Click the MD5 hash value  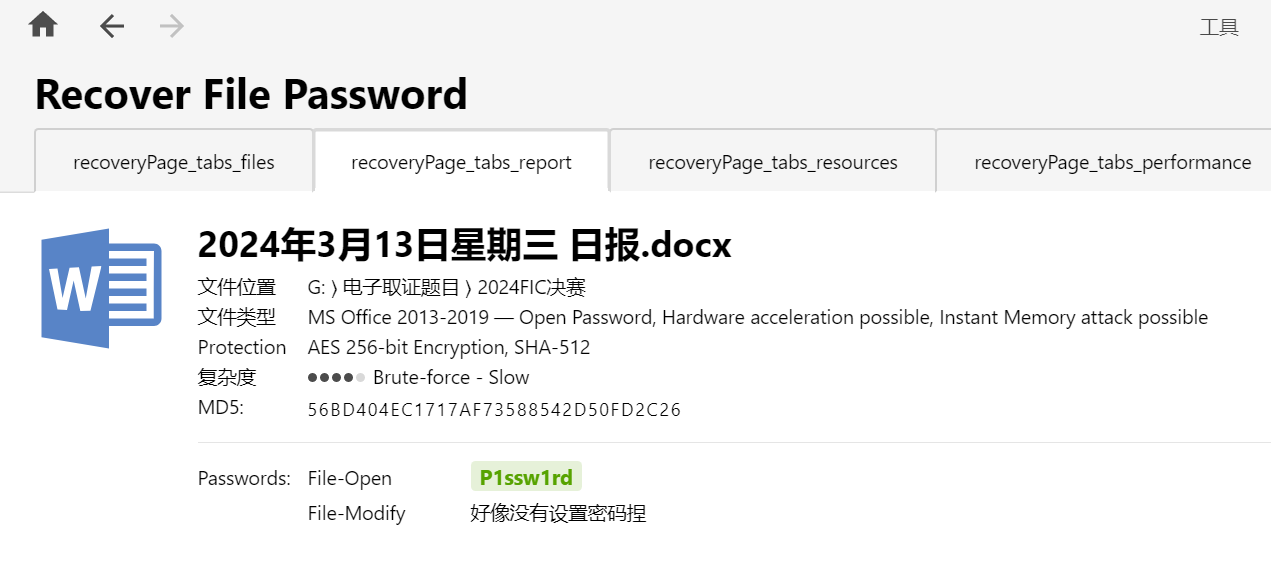pyautogui.click(x=494, y=409)
